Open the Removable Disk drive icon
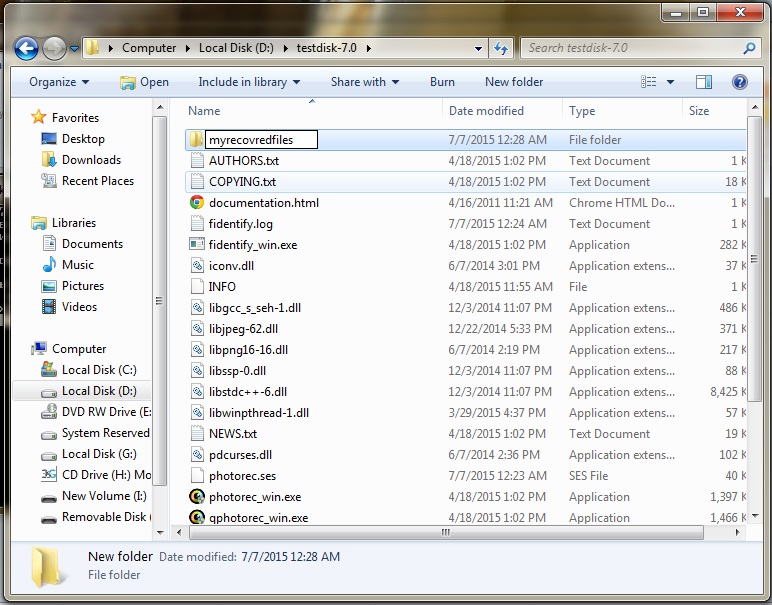Screen dimensions: 772x605 [49, 518]
